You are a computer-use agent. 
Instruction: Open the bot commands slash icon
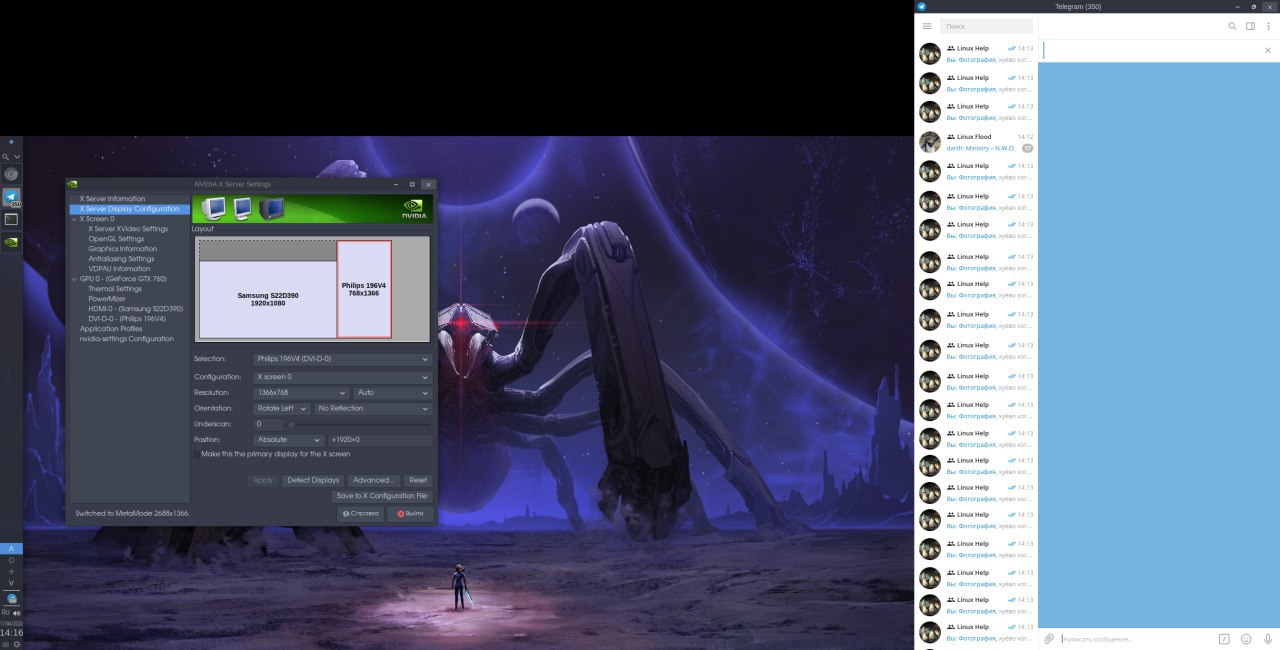tap(1224, 638)
